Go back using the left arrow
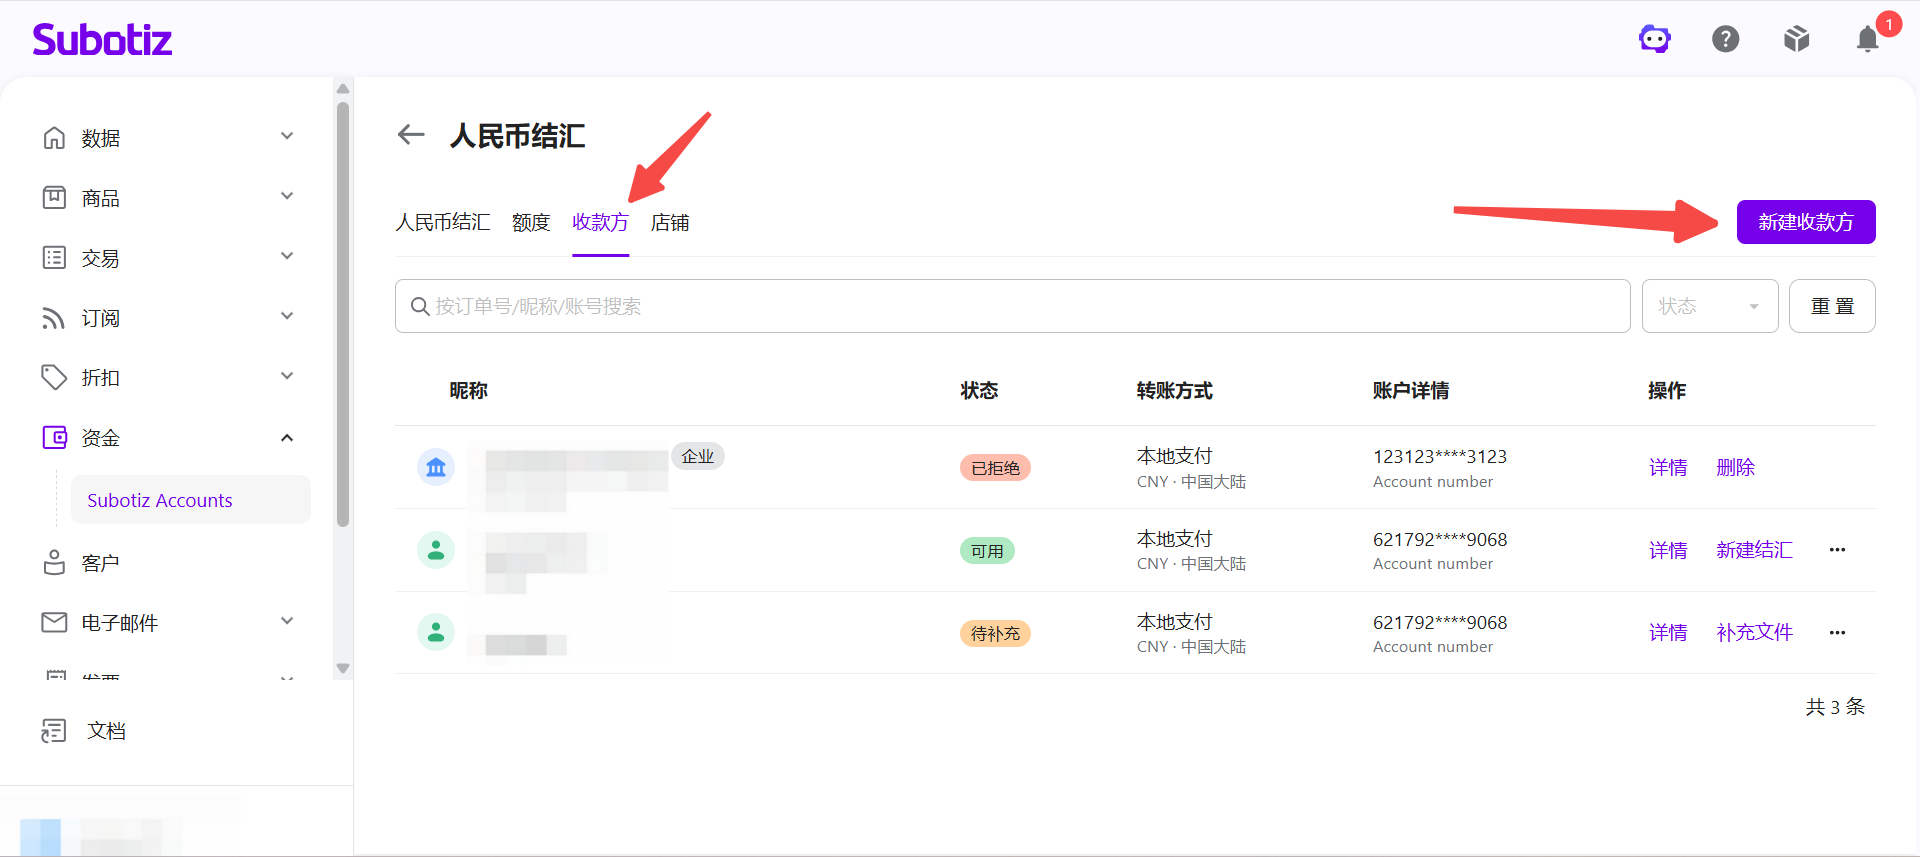The height and width of the screenshot is (857, 1920). (411, 134)
